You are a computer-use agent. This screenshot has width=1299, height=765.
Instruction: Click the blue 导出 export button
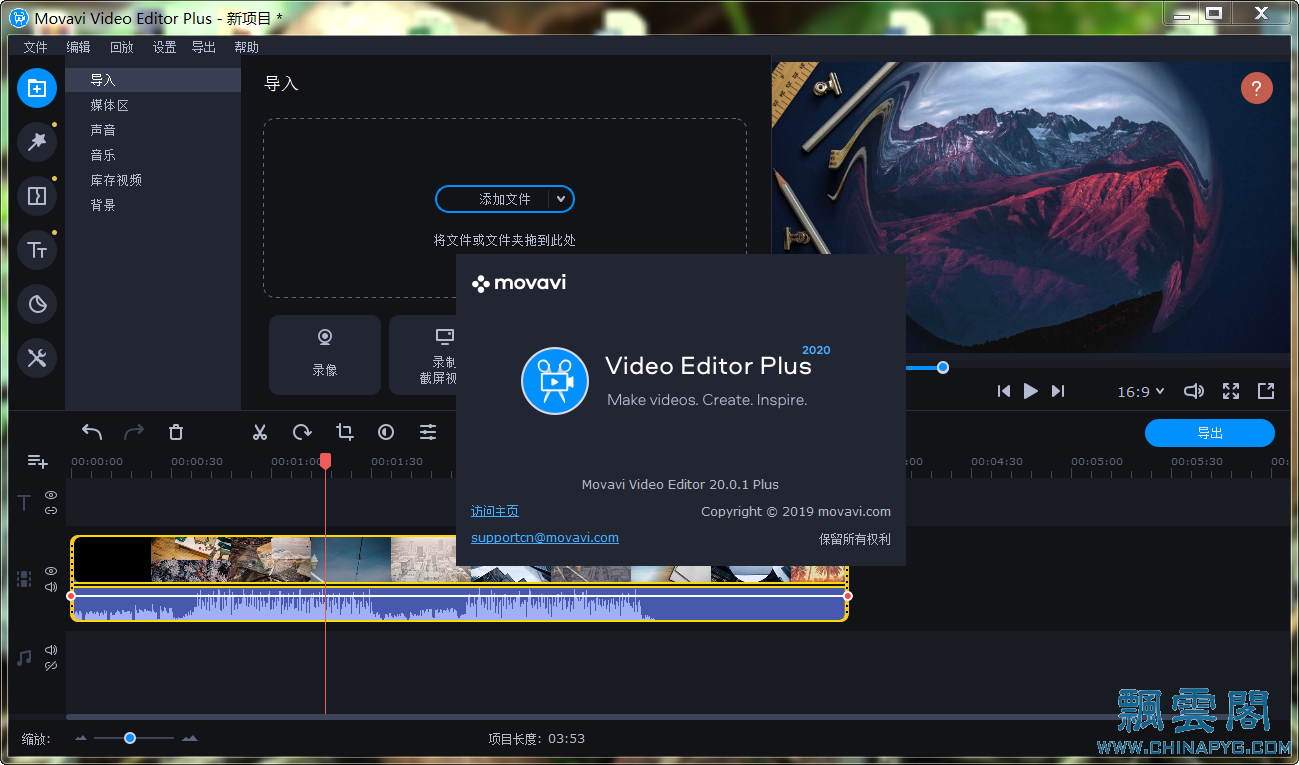click(x=1210, y=433)
